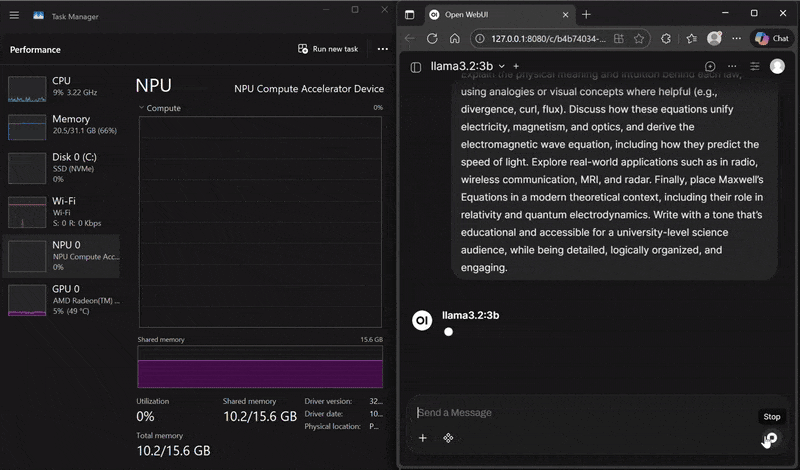Click Run new task
This screenshot has width=800, height=470.
(328, 49)
